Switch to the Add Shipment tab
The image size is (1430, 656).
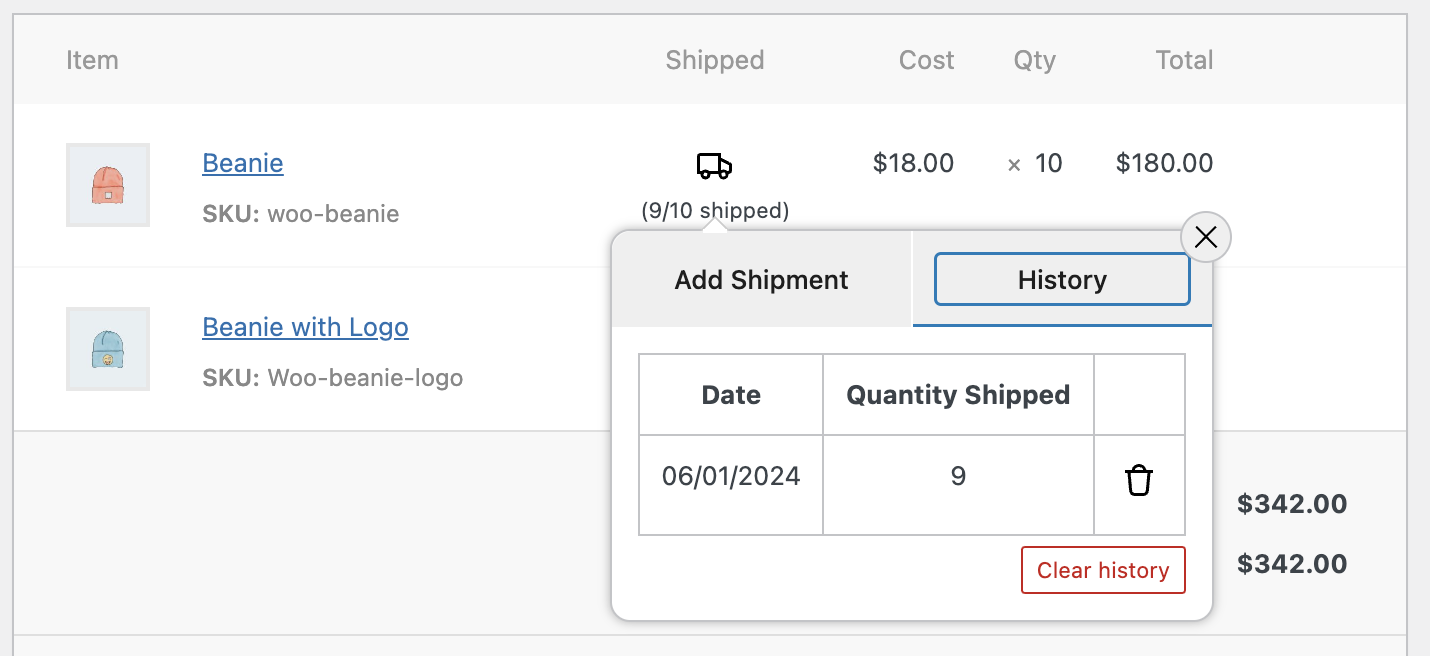[x=761, y=280]
